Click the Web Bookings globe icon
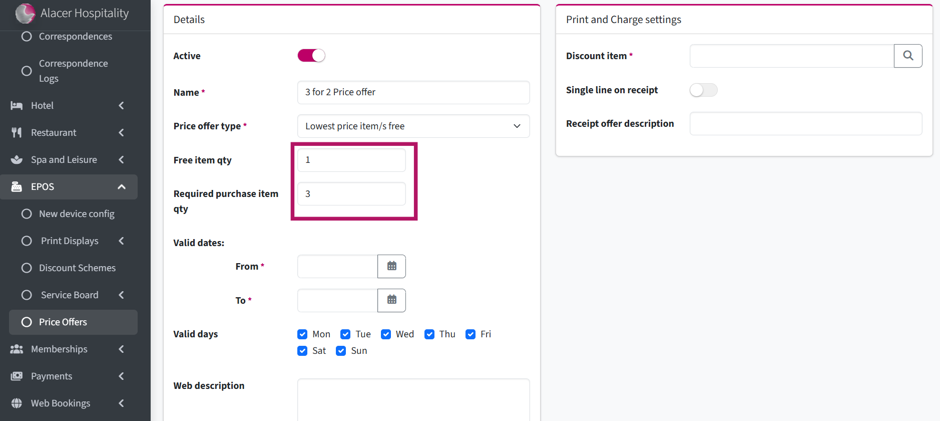This screenshot has width=940, height=421. (x=17, y=404)
